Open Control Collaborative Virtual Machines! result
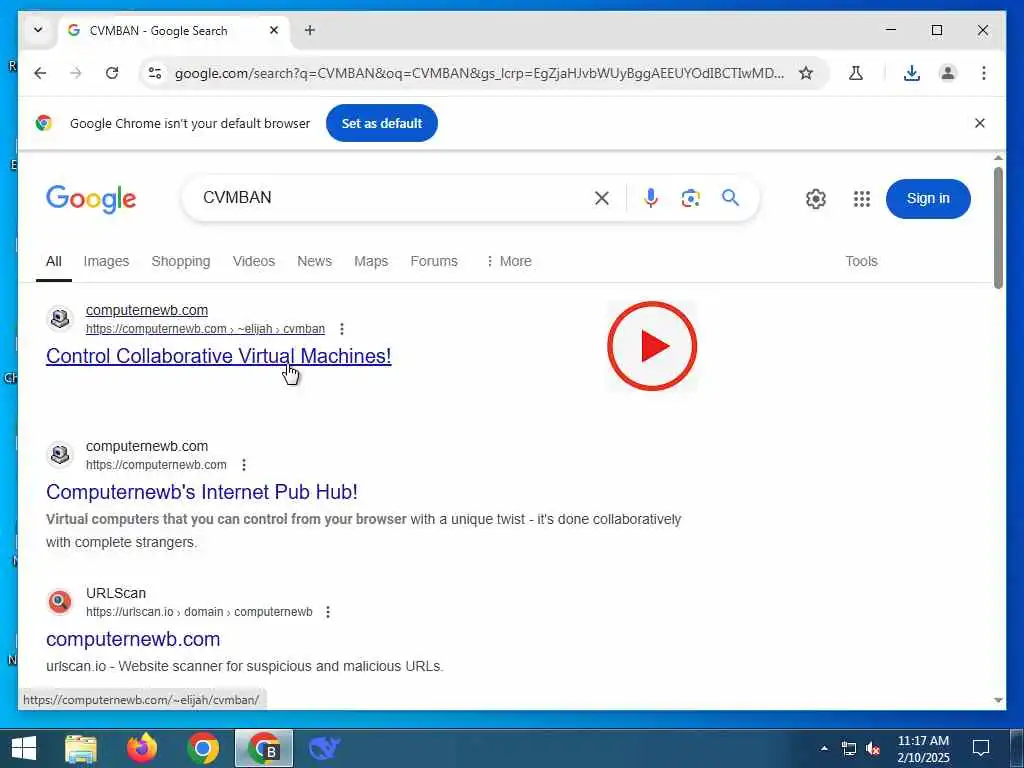 [219, 356]
